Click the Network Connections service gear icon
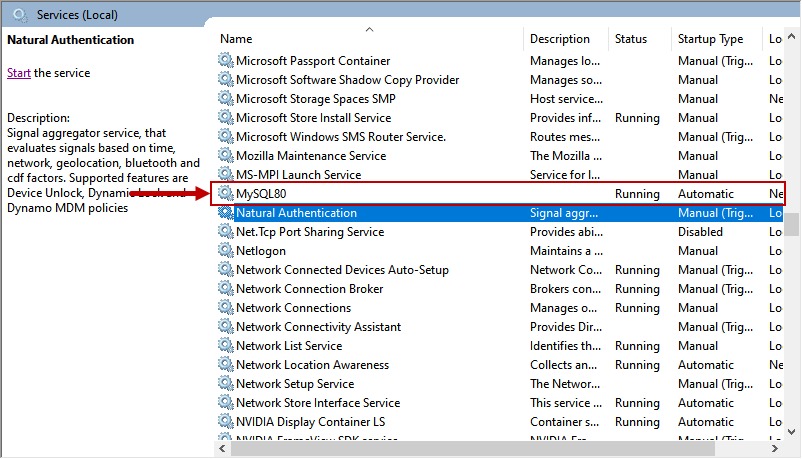 225,308
